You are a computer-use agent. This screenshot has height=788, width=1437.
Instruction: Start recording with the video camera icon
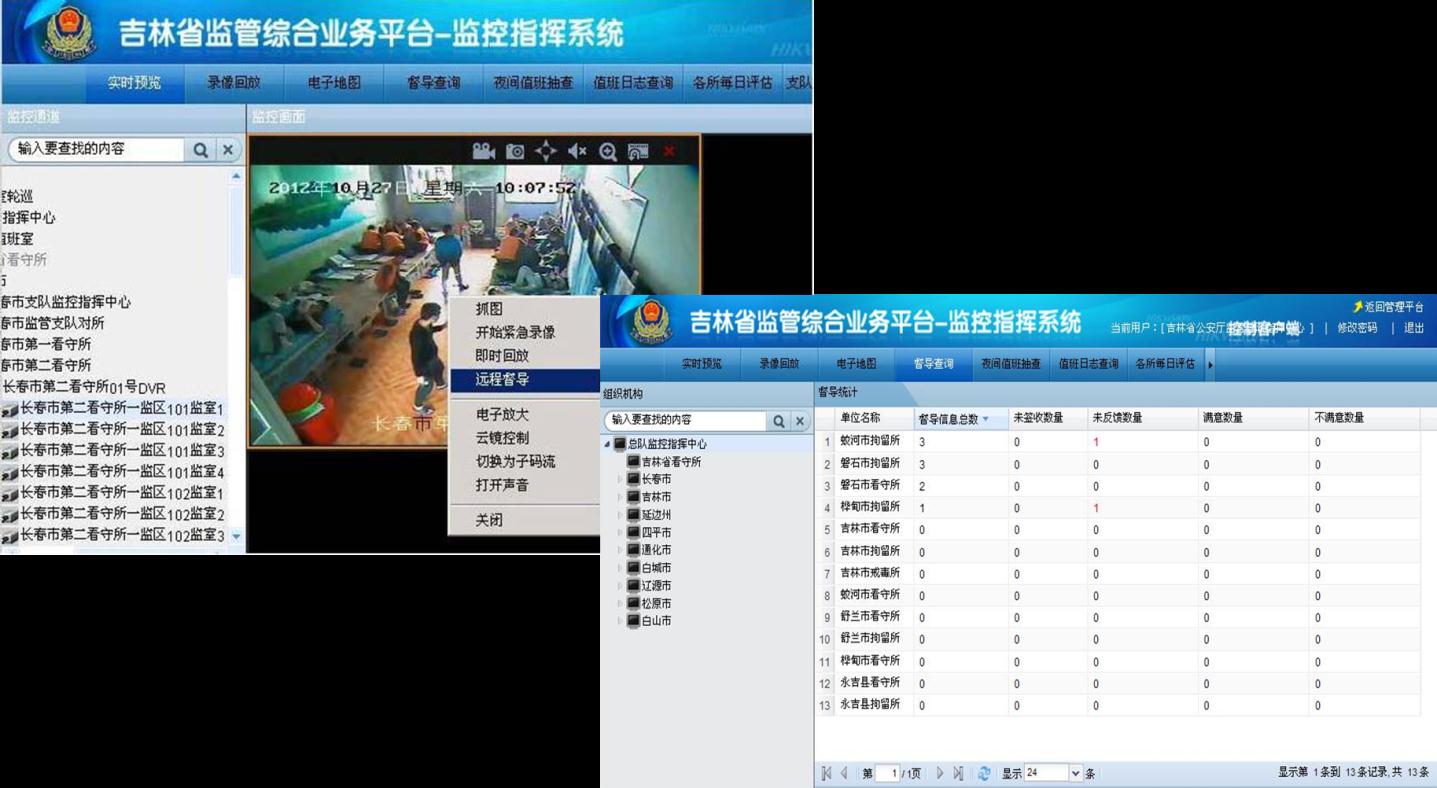(484, 151)
